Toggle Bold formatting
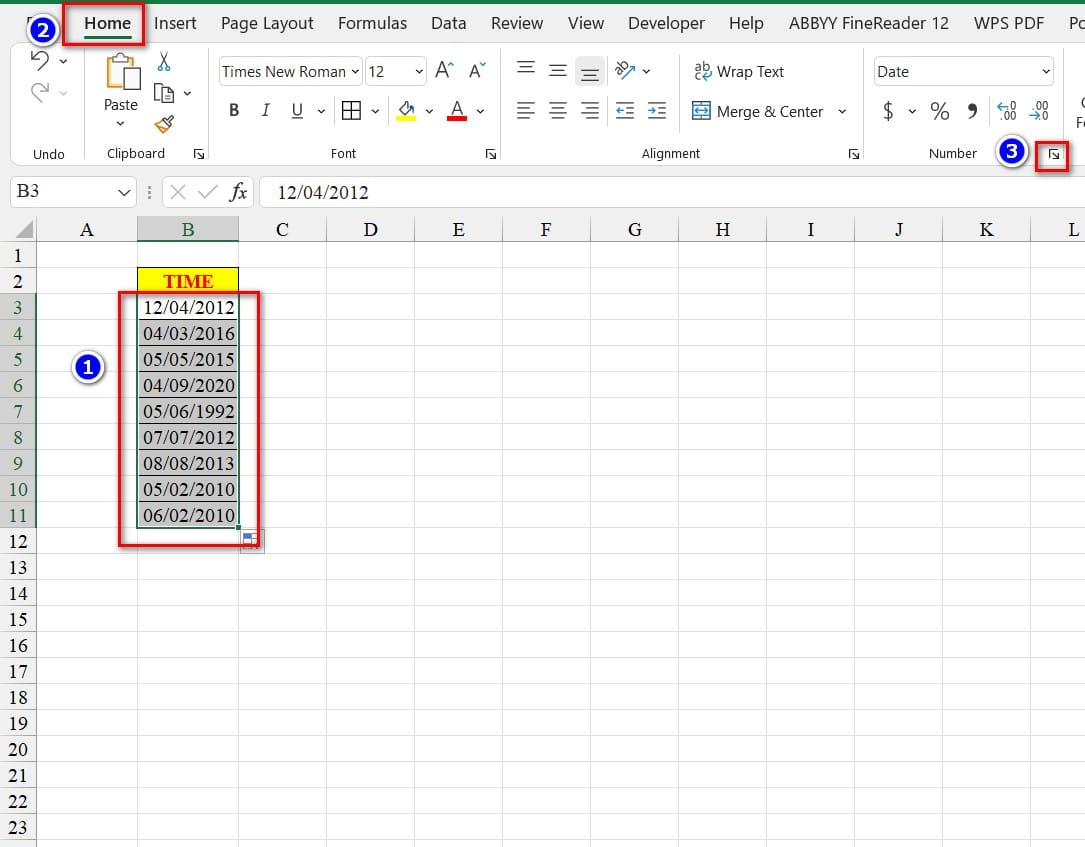Viewport: 1085px width, 847px height. [x=234, y=111]
